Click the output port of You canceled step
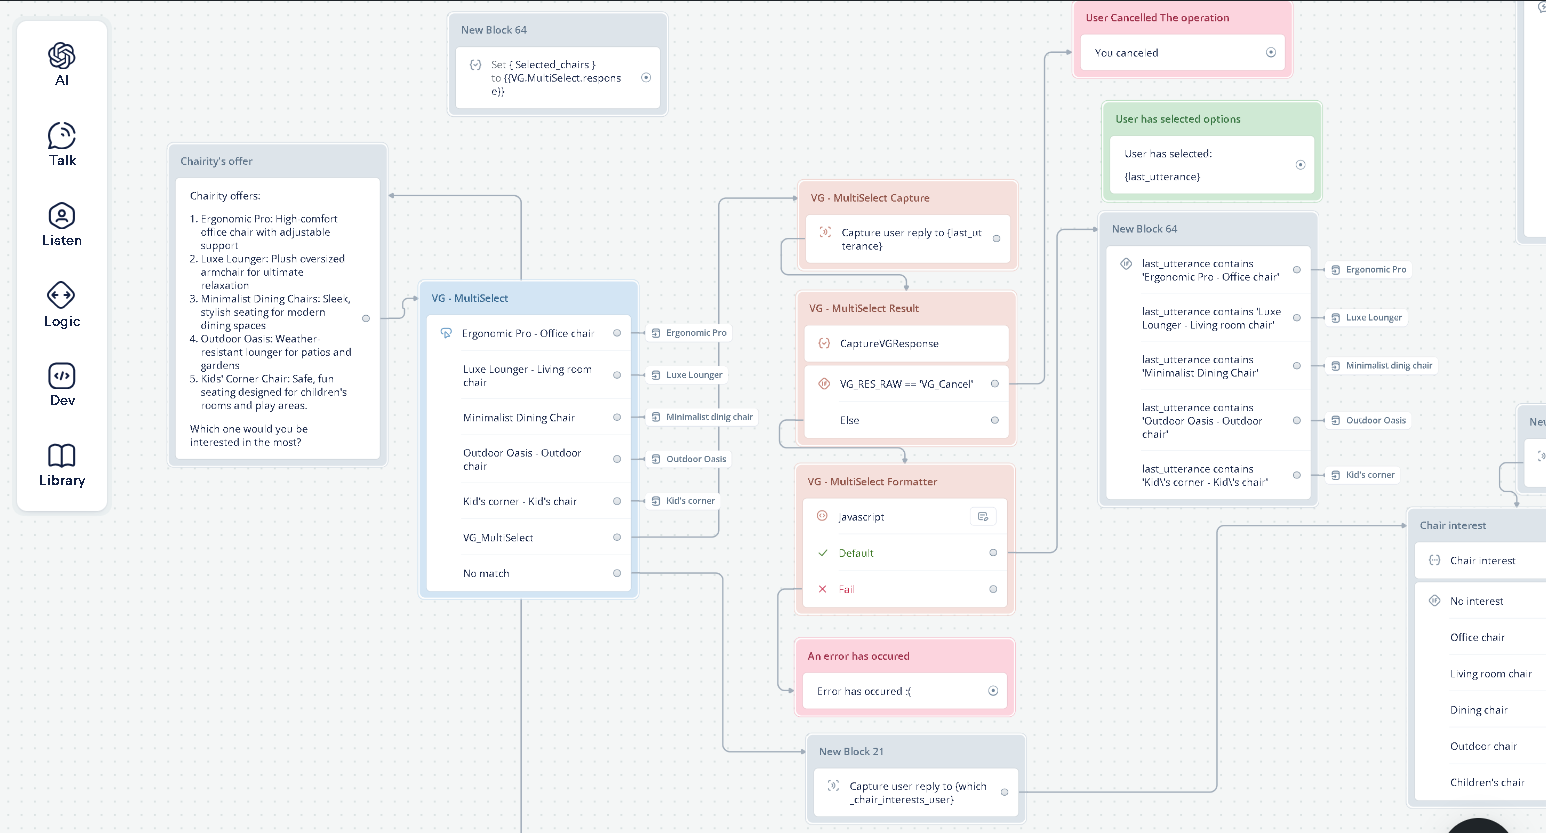This screenshot has height=833, width=1546. pos(1271,52)
